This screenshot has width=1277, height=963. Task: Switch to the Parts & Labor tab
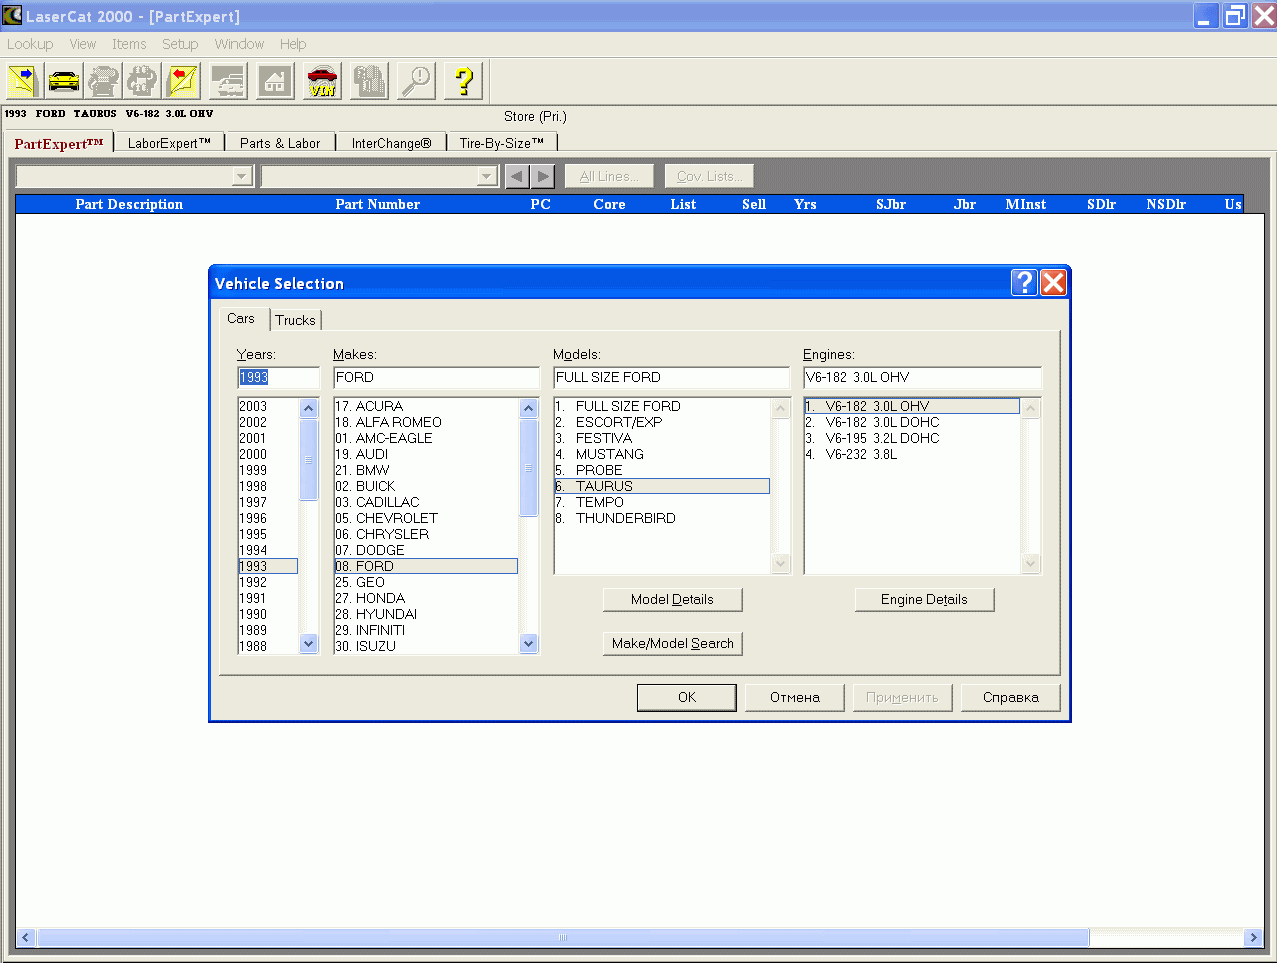point(280,143)
